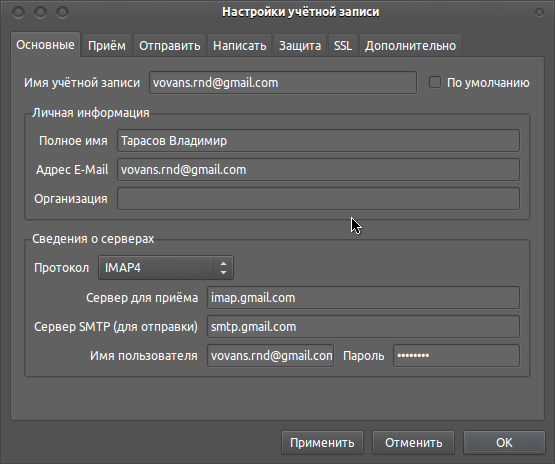Click the second title bar circle button
Image resolution: width=555 pixels, height=464 pixels.
click(40, 12)
